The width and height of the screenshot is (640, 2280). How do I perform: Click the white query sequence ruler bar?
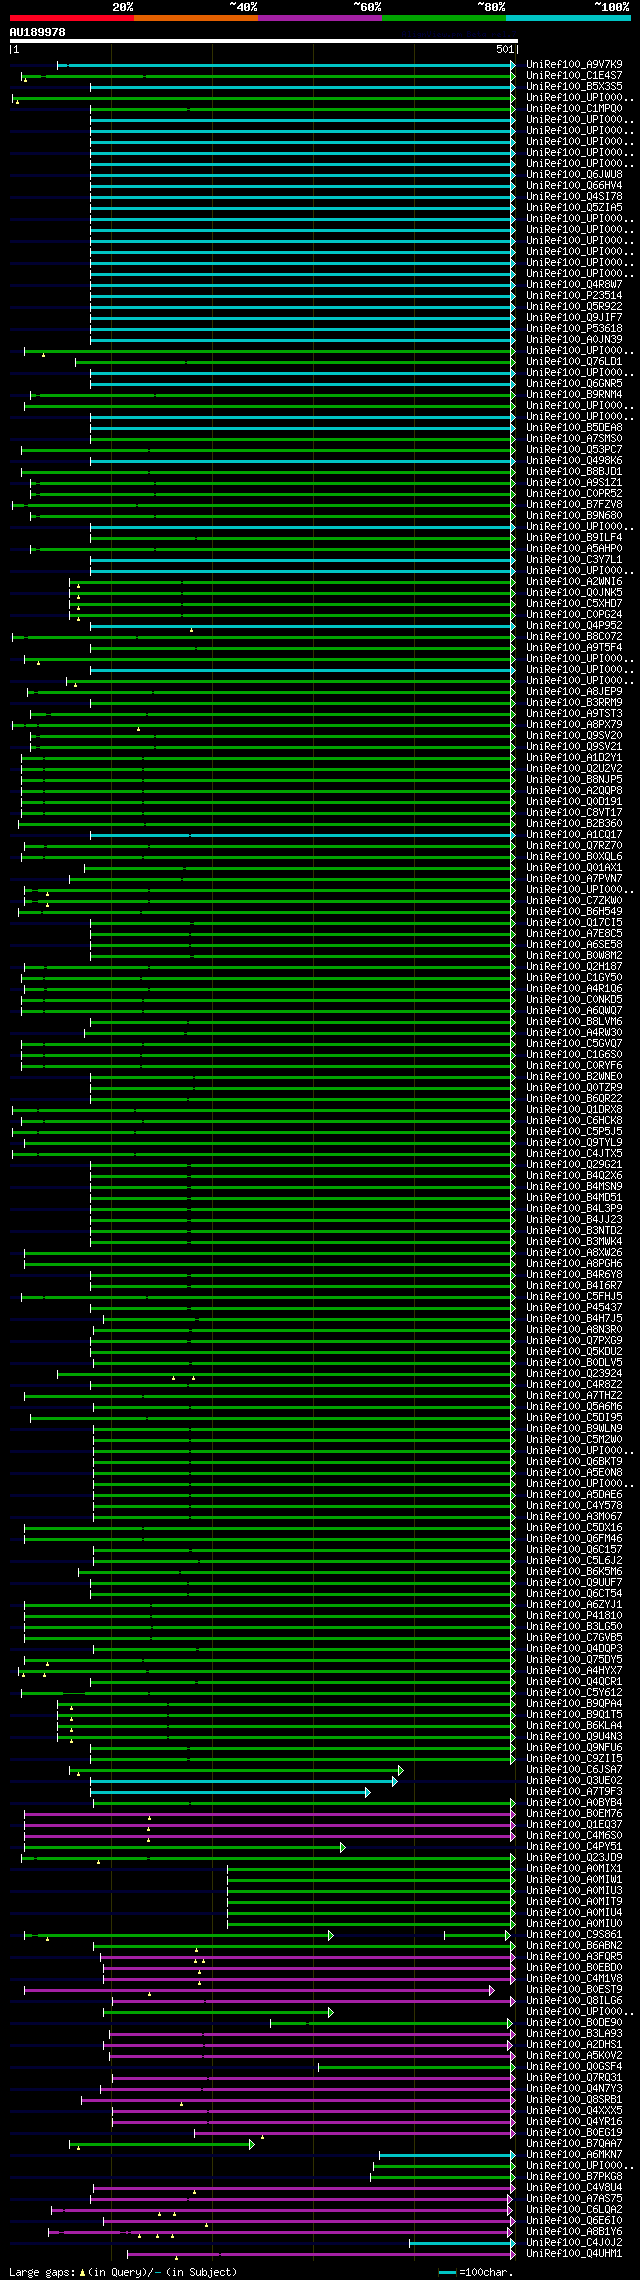[x=264, y=41]
